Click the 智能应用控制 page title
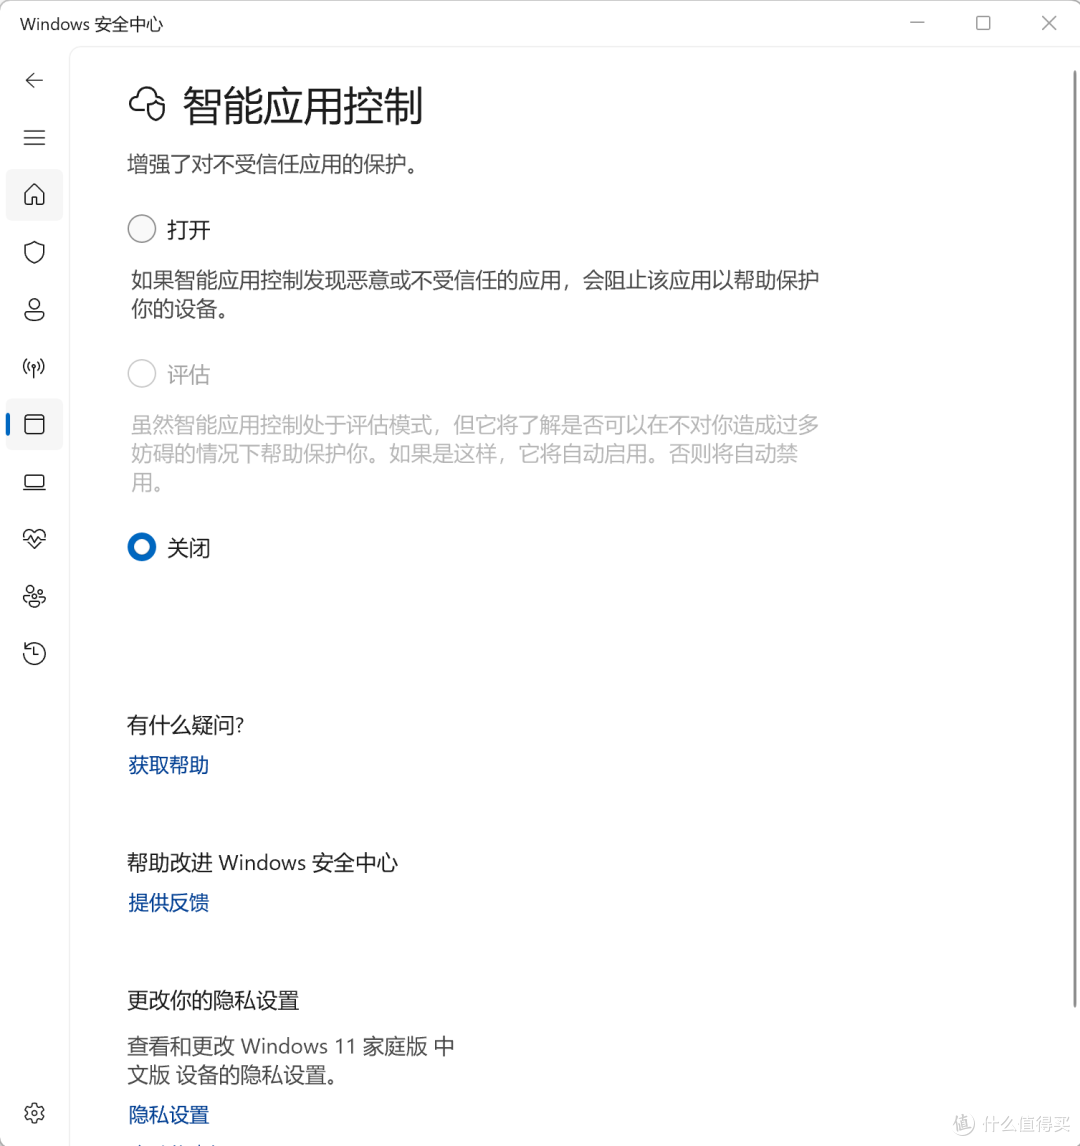The image size is (1080, 1146). point(303,105)
